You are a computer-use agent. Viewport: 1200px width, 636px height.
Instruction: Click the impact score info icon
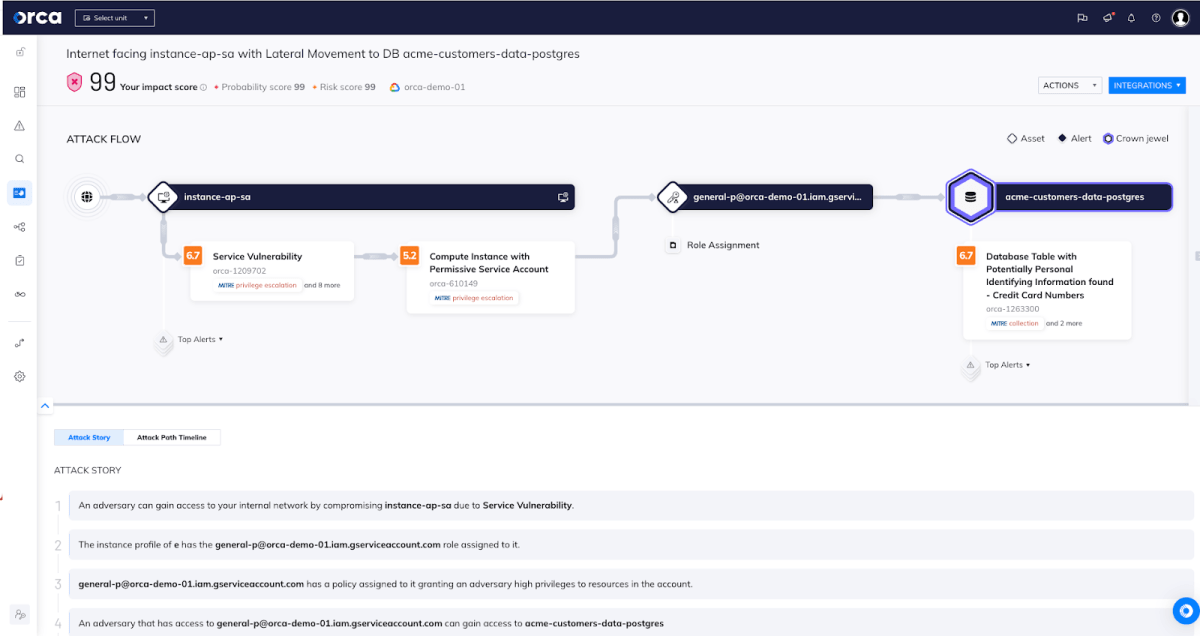tap(204, 87)
